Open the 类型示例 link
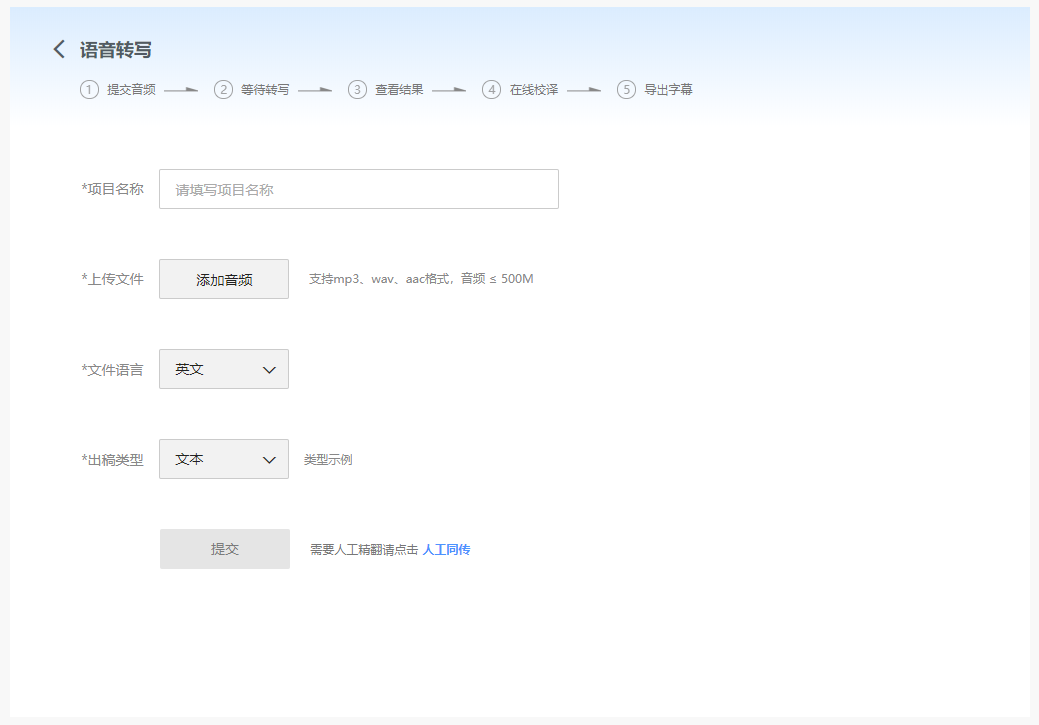1039x725 pixels. (x=328, y=460)
